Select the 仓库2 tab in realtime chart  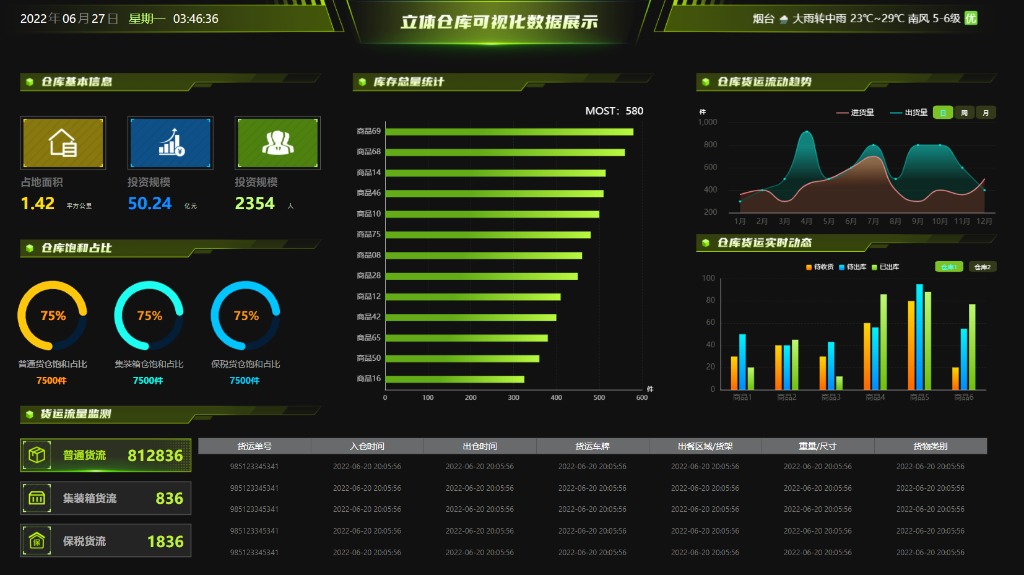pos(983,267)
